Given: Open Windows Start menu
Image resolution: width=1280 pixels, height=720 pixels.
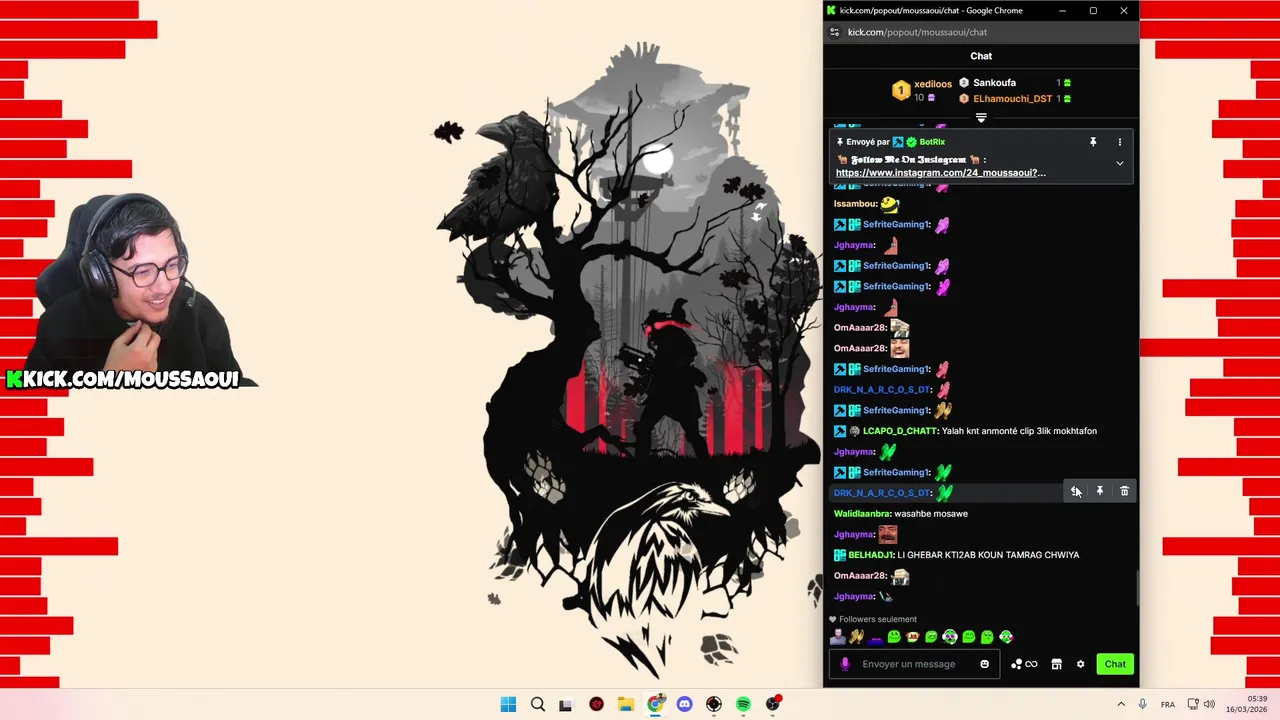Looking at the screenshot, I should [x=508, y=704].
